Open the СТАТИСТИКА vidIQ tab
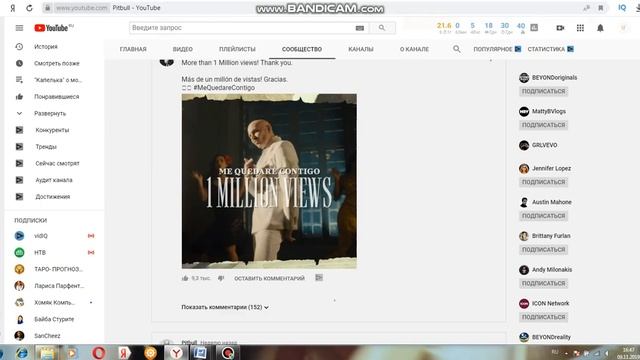The height and width of the screenshot is (360, 640). (x=551, y=49)
